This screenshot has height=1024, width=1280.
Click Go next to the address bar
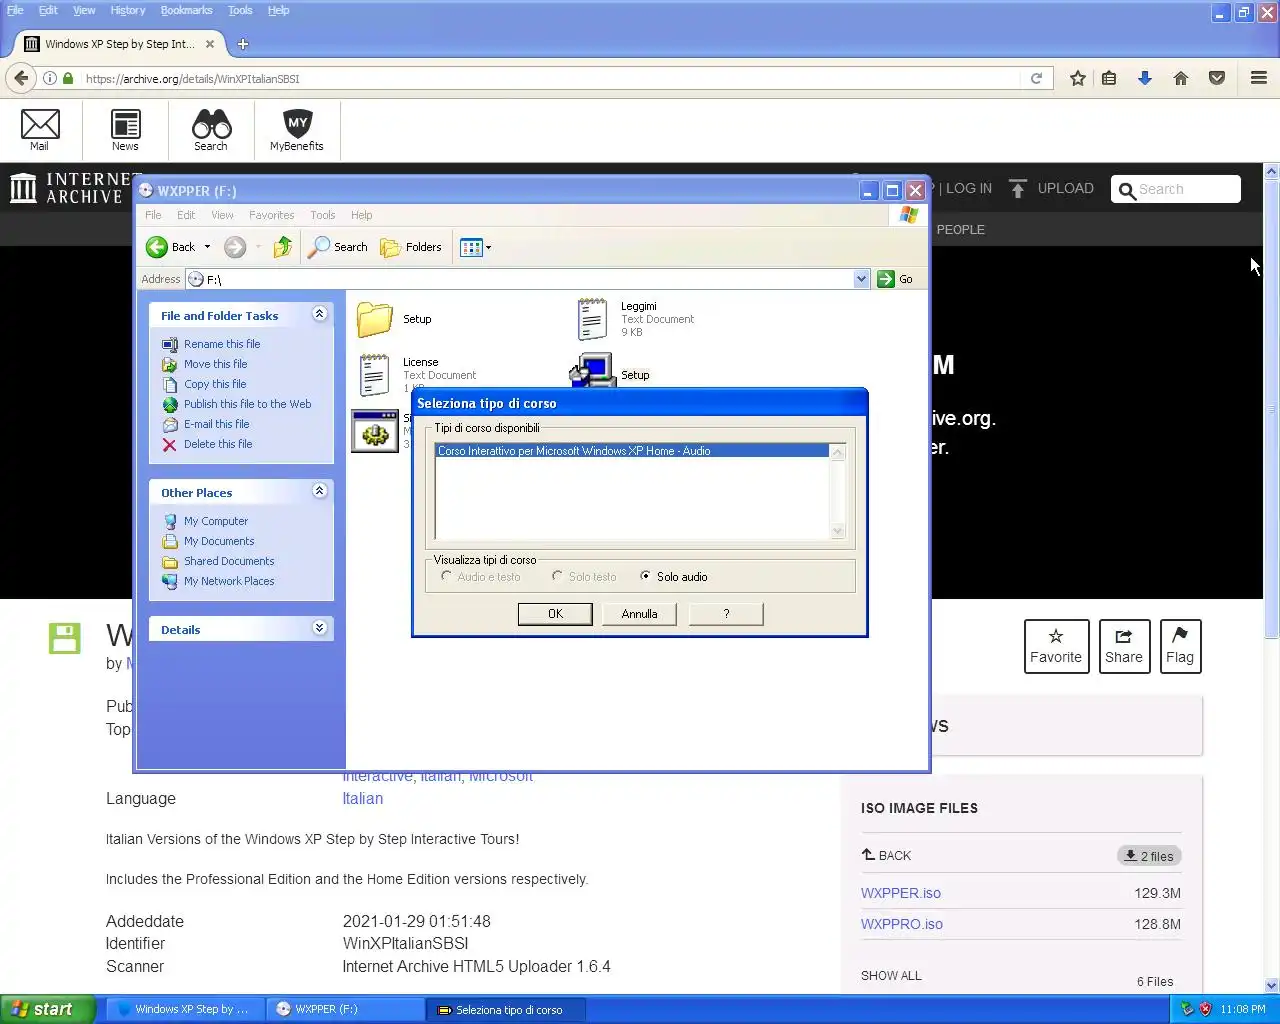coord(896,279)
